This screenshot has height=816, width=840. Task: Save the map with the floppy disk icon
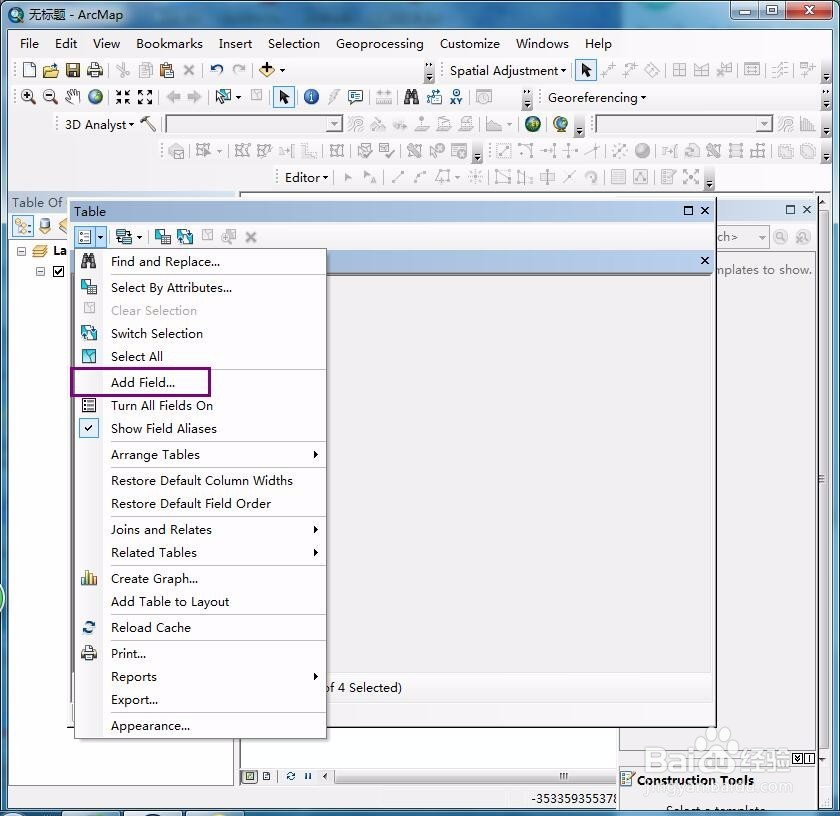click(x=73, y=70)
